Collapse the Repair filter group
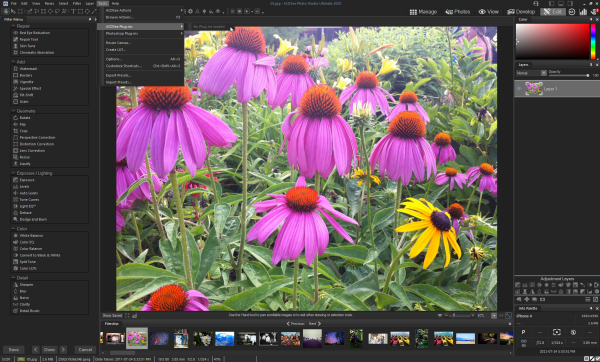Screen dimensions: 600x362 pyautogui.click(x=13, y=26)
